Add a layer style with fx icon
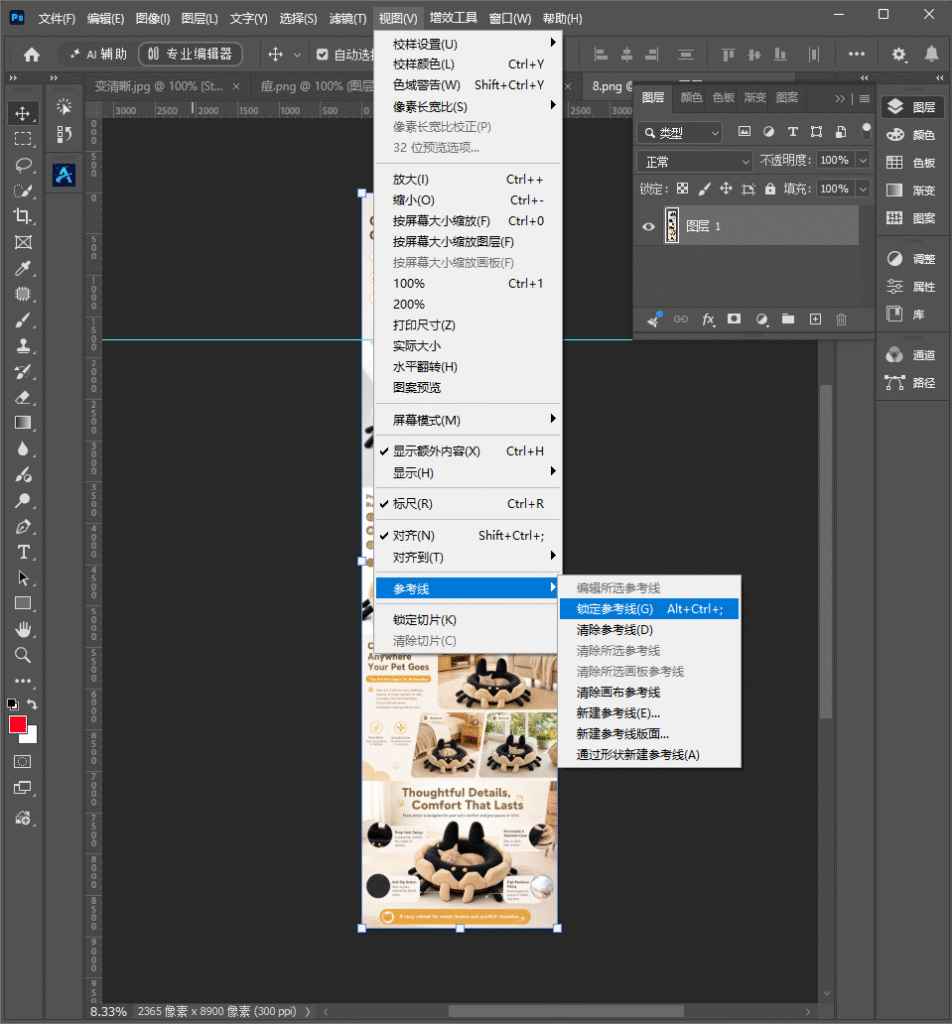The image size is (952, 1024). pos(708,319)
